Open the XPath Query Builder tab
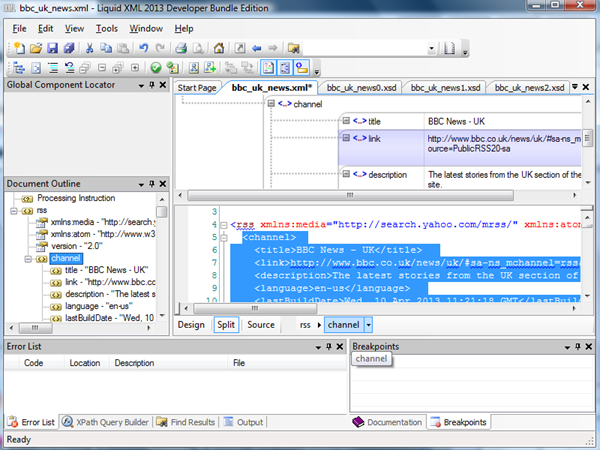The image size is (600, 450). tap(106, 422)
